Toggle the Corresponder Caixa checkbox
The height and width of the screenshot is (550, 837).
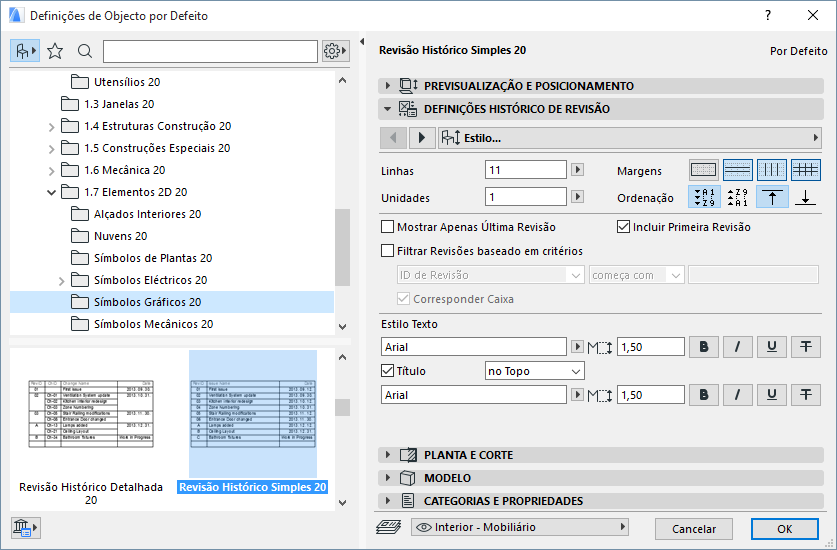[x=404, y=298]
